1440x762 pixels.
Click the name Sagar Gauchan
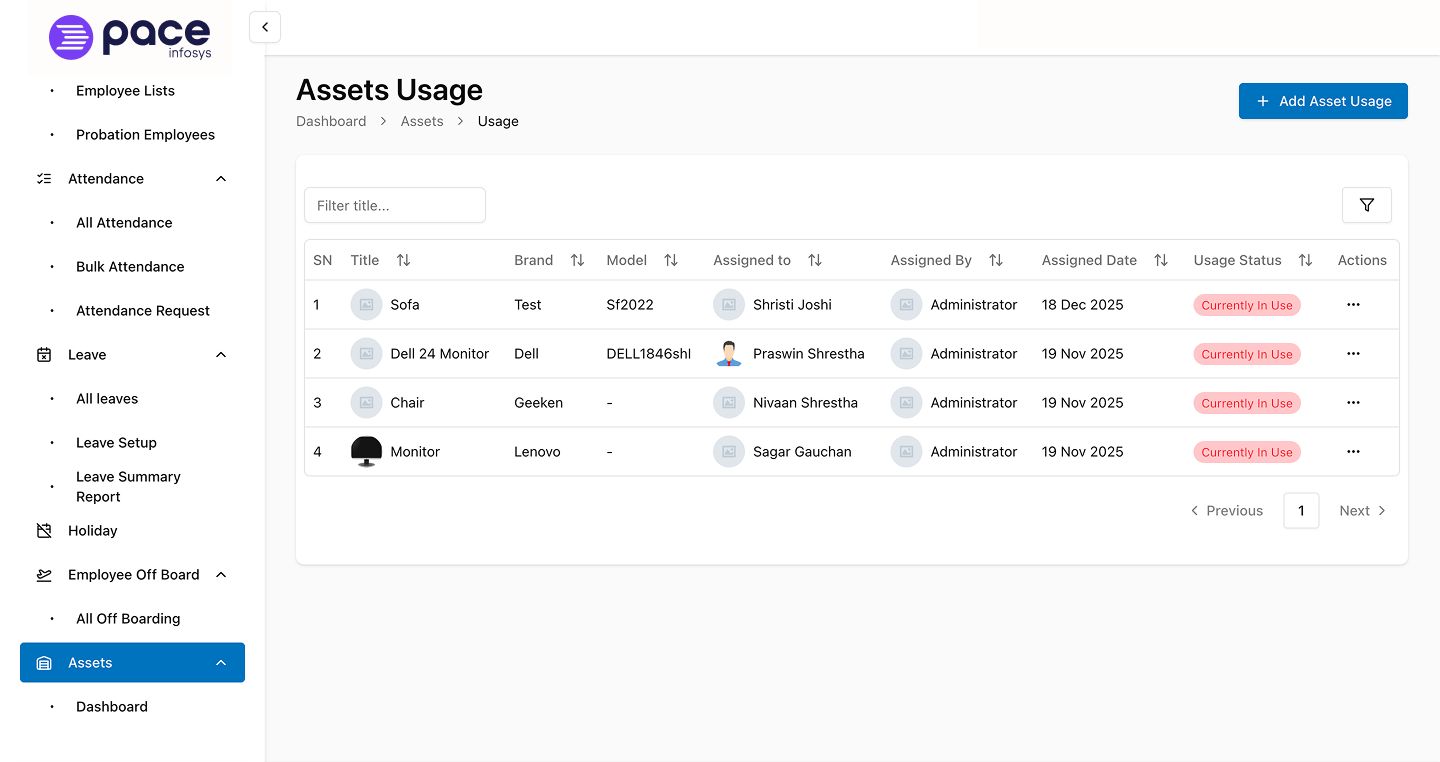pos(802,452)
